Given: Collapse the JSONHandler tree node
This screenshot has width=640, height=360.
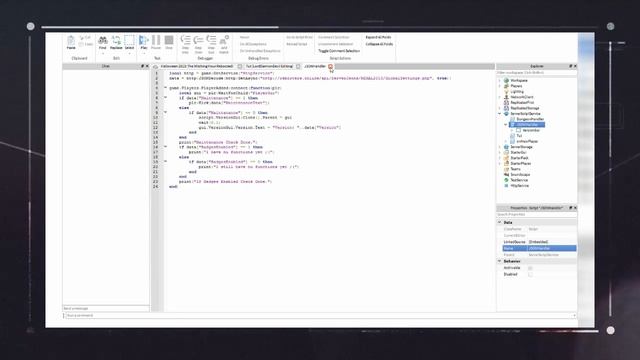Looking at the screenshot, I should 506,124.
